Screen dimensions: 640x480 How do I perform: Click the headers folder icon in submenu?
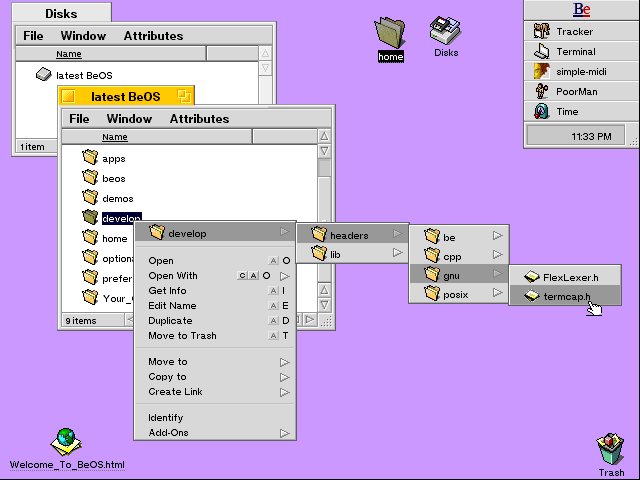point(319,234)
